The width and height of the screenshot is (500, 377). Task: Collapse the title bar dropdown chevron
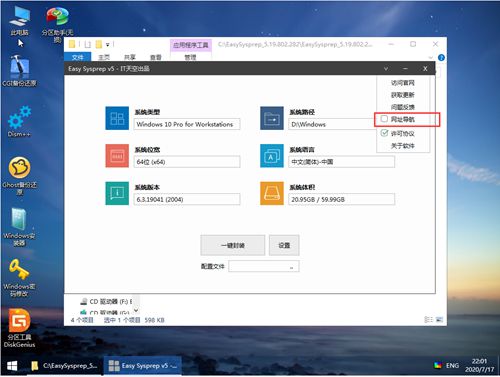(386, 69)
